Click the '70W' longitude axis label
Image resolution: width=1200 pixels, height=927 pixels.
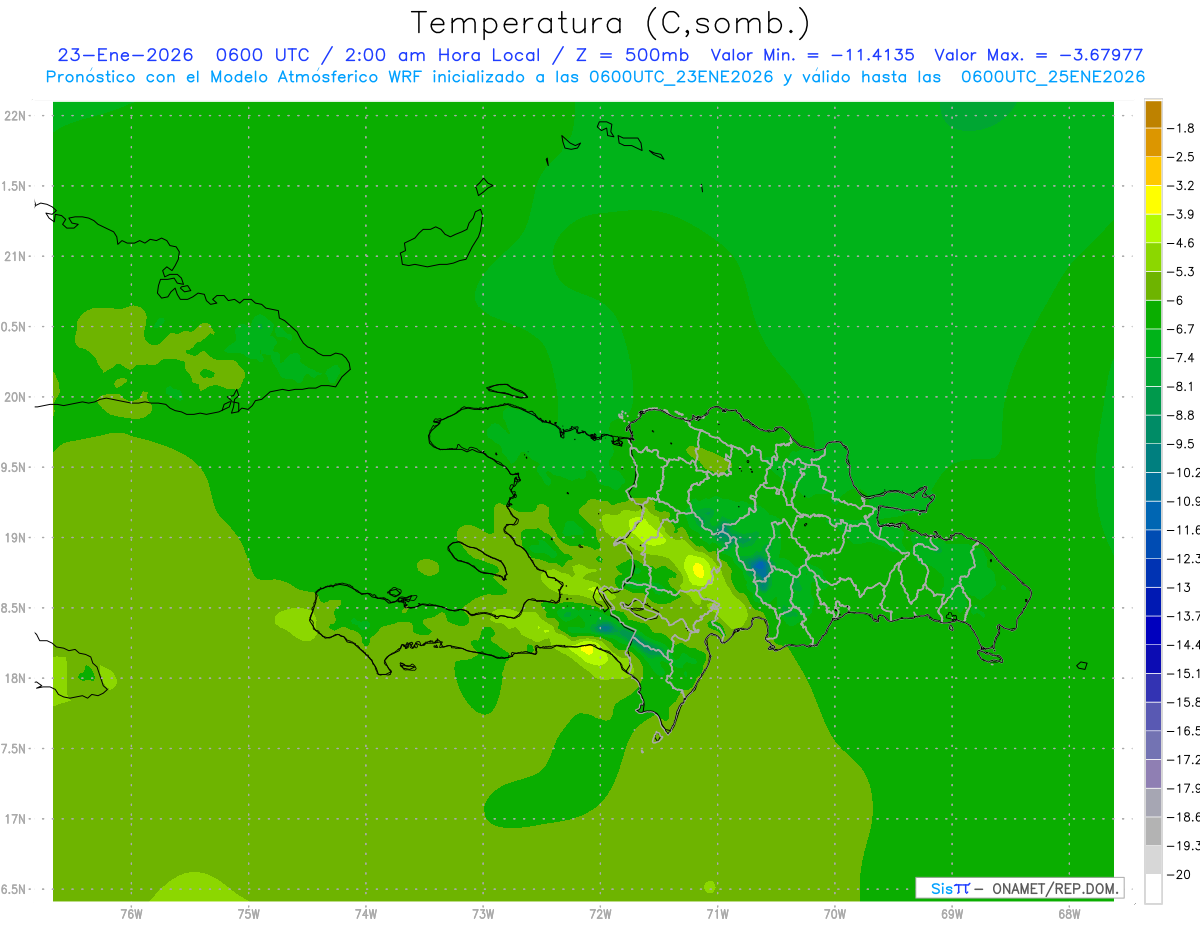[834, 914]
